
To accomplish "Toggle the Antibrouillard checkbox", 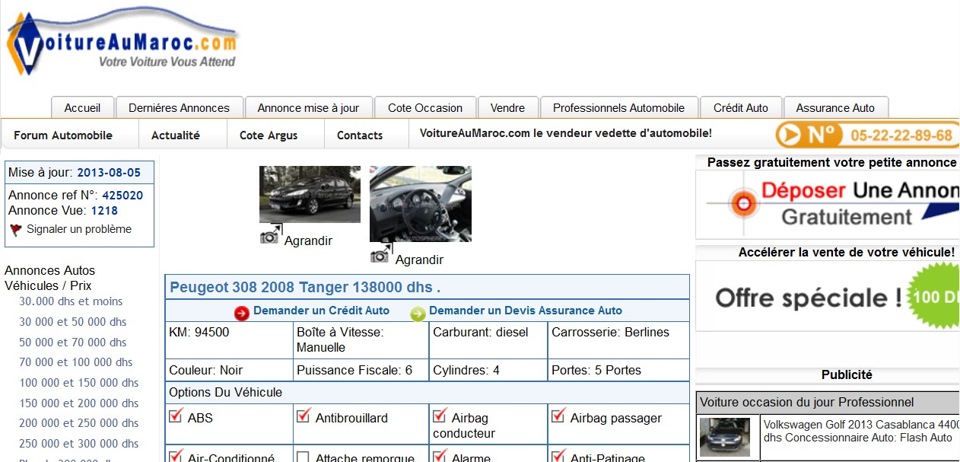I will click(x=303, y=416).
